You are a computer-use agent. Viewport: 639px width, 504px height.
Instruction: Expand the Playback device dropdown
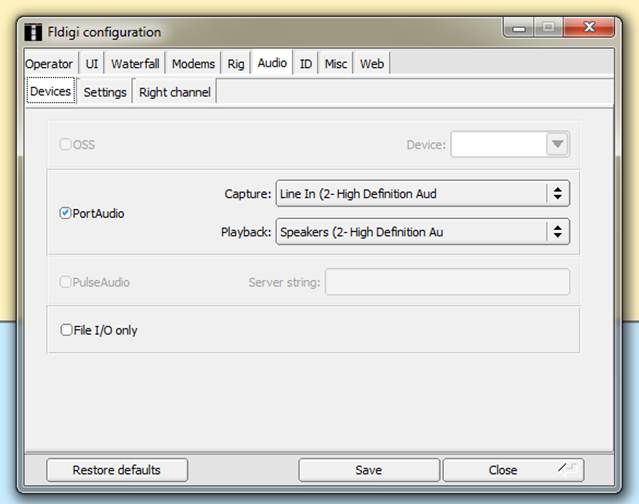point(557,232)
